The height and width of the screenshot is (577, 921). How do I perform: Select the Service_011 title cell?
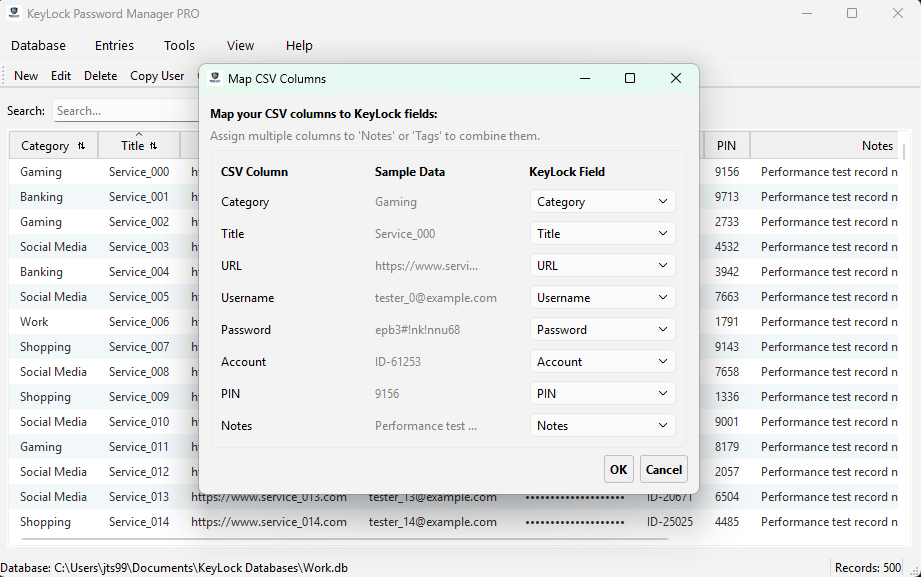coord(139,447)
